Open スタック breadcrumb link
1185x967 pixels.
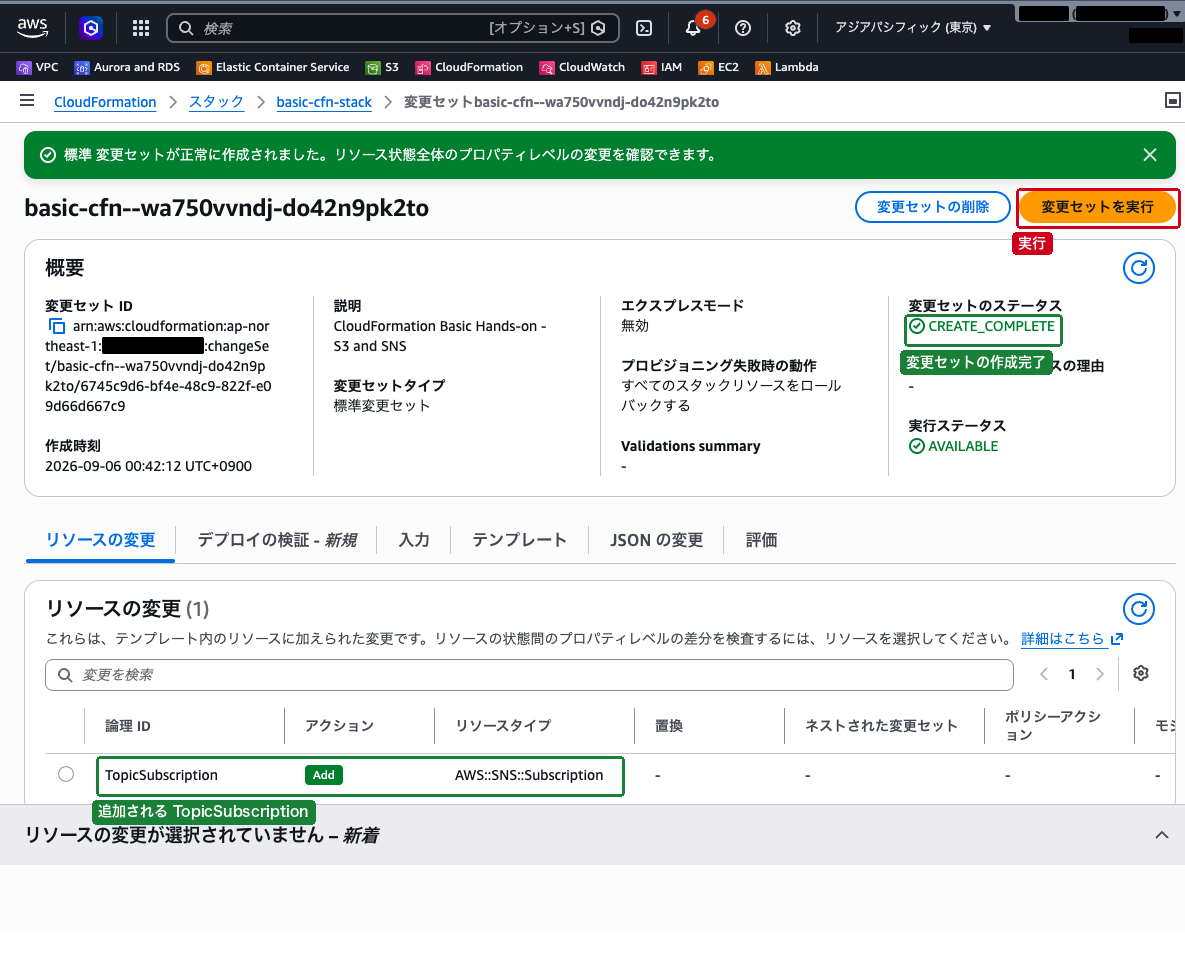216,102
